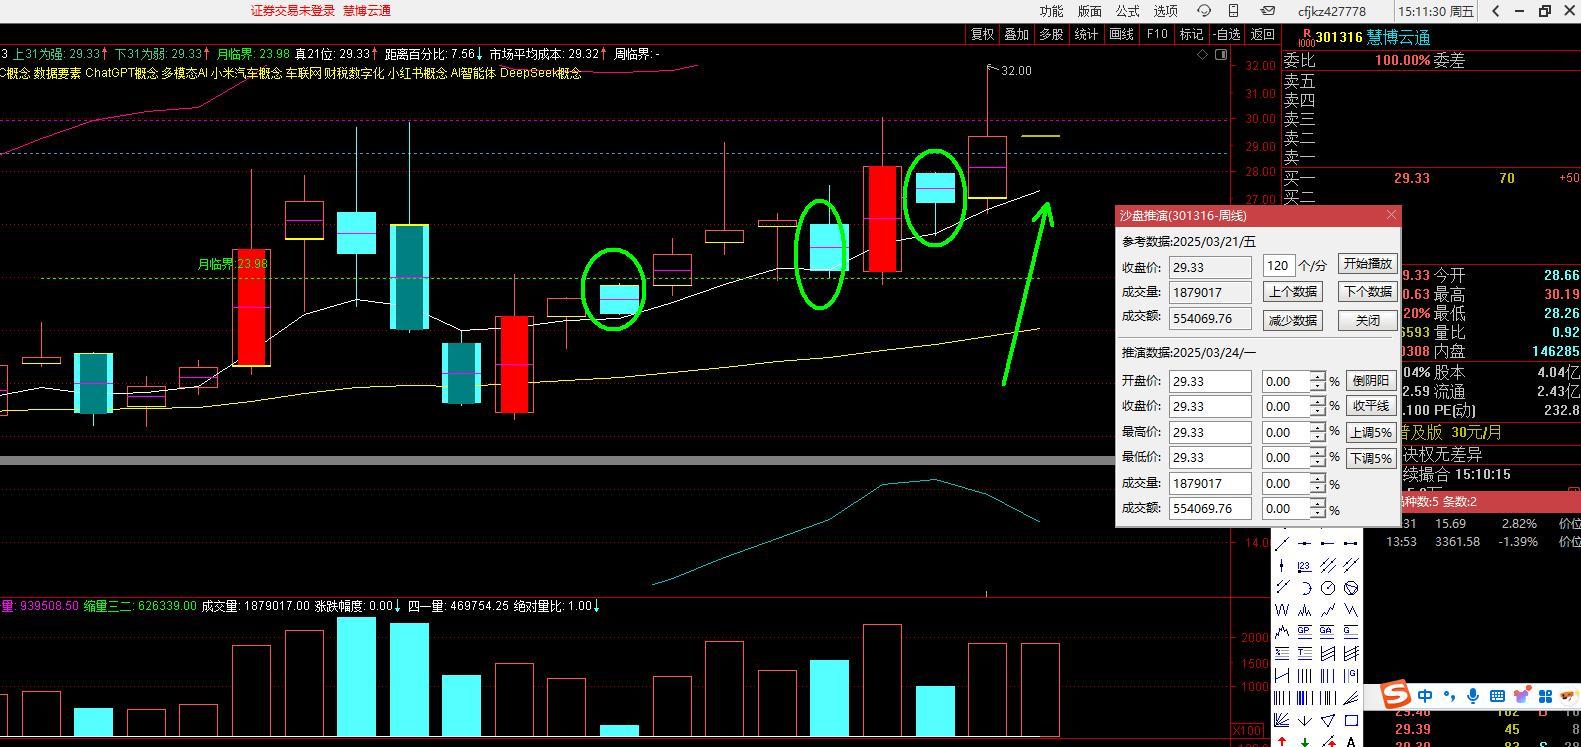Click the 复权 toolbar item
This screenshot has width=1581, height=747.
coord(983,34)
